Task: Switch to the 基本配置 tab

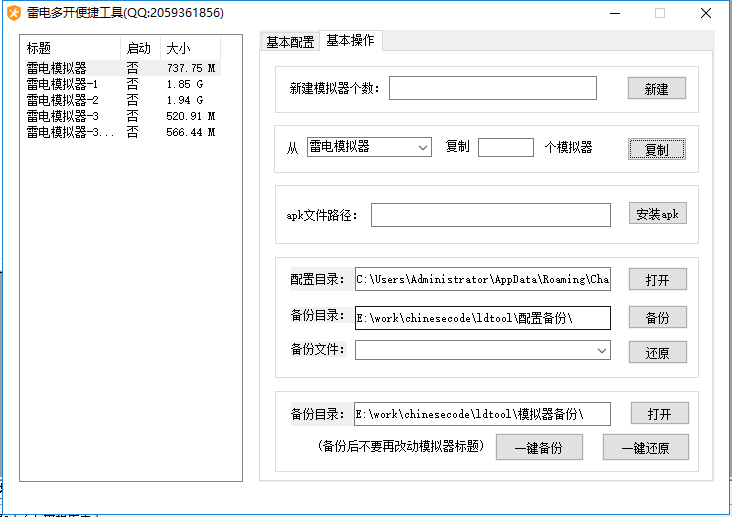Action: click(290, 42)
